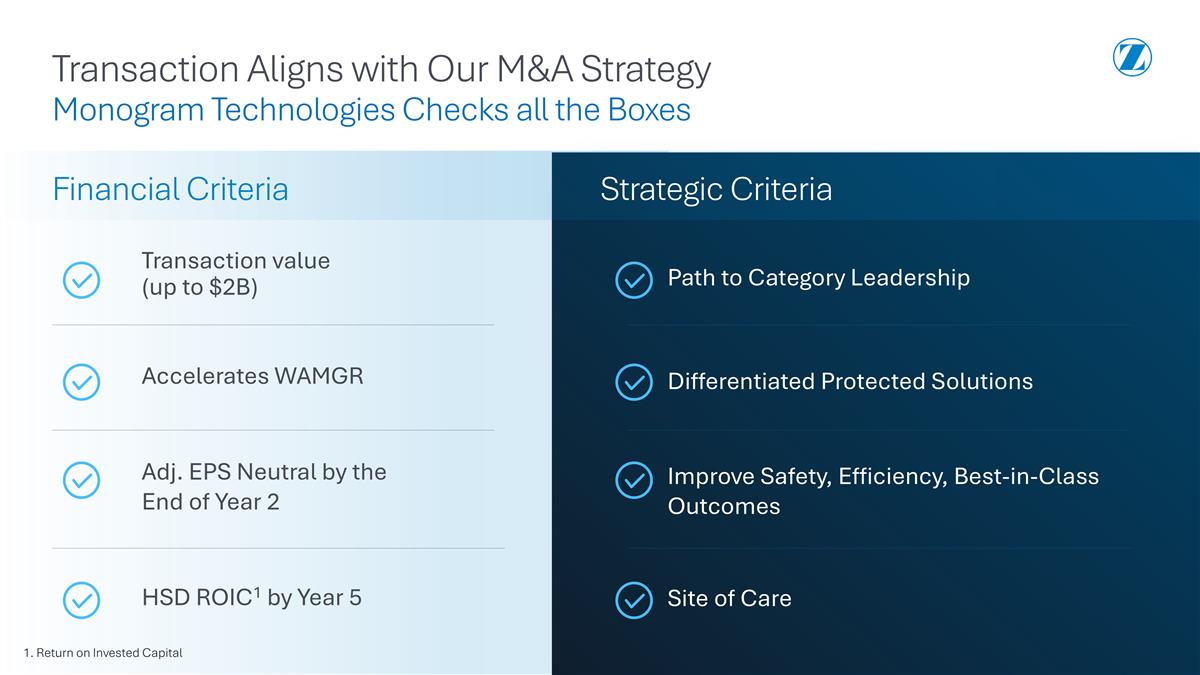Click the Site of Care text
Image resolution: width=1200 pixels, height=675 pixels.
pos(729,598)
